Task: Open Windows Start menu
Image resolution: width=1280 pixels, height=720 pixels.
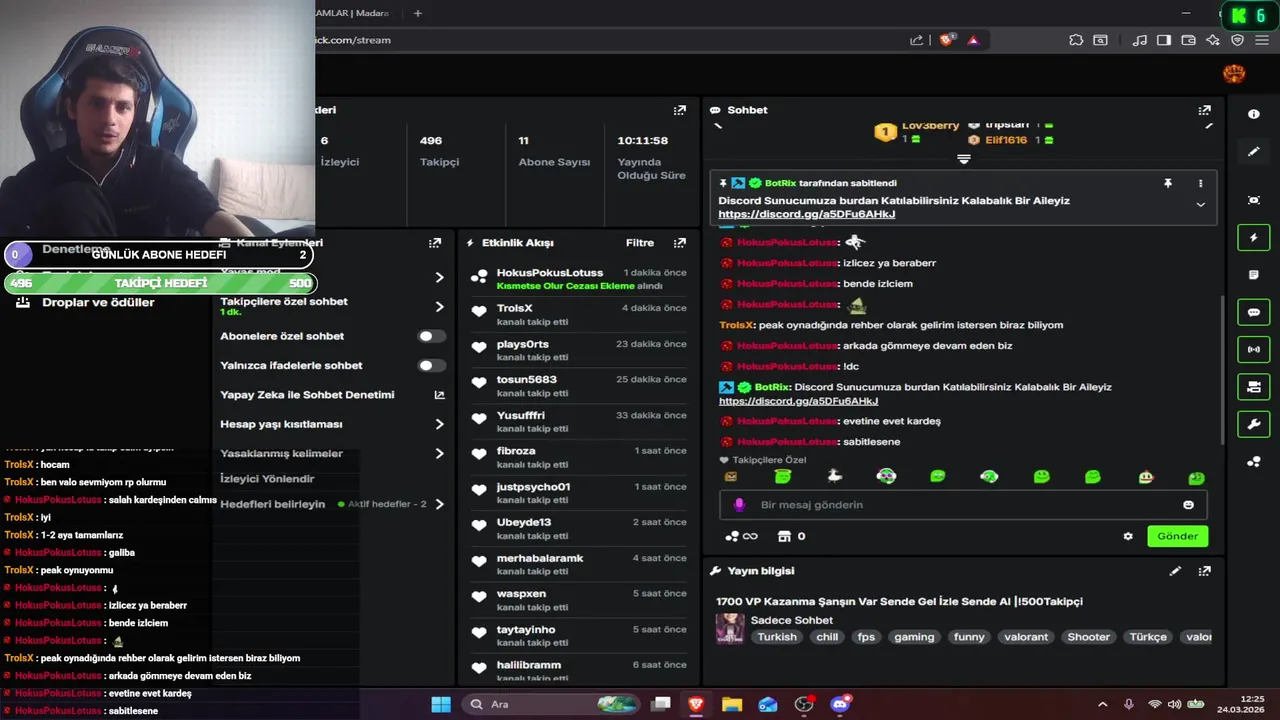Action: click(x=441, y=704)
